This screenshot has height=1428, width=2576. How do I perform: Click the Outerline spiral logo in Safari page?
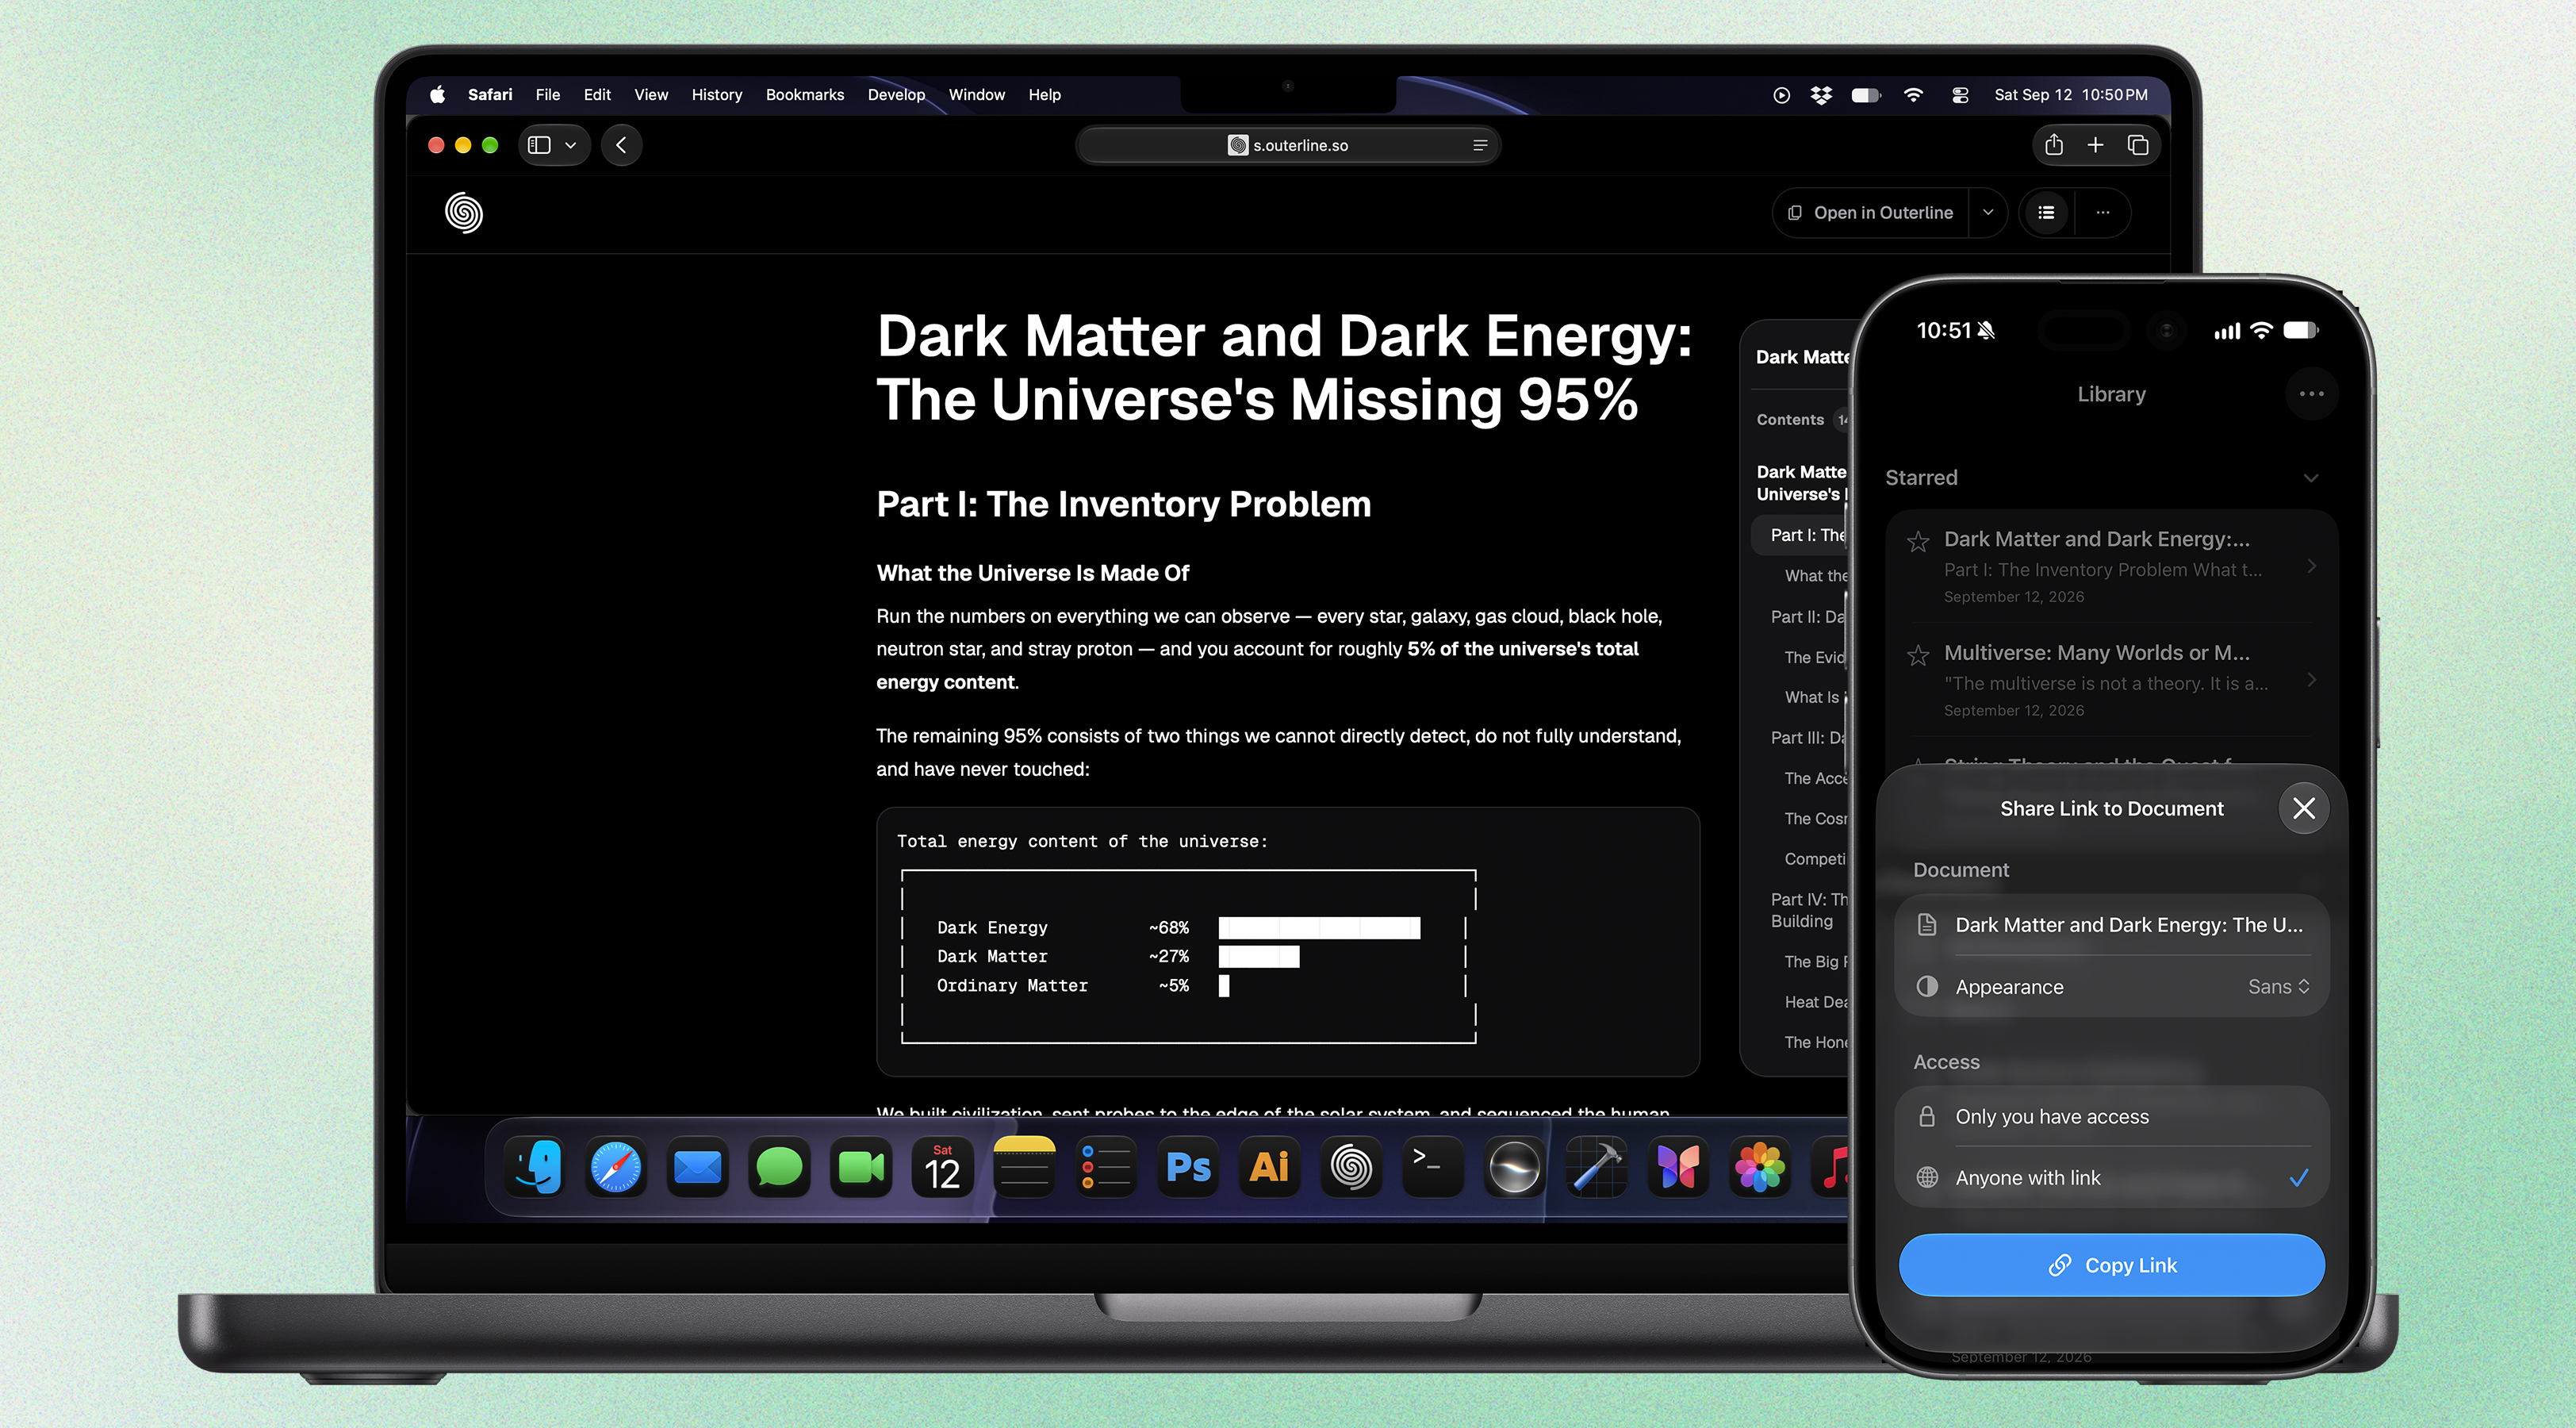coord(464,212)
